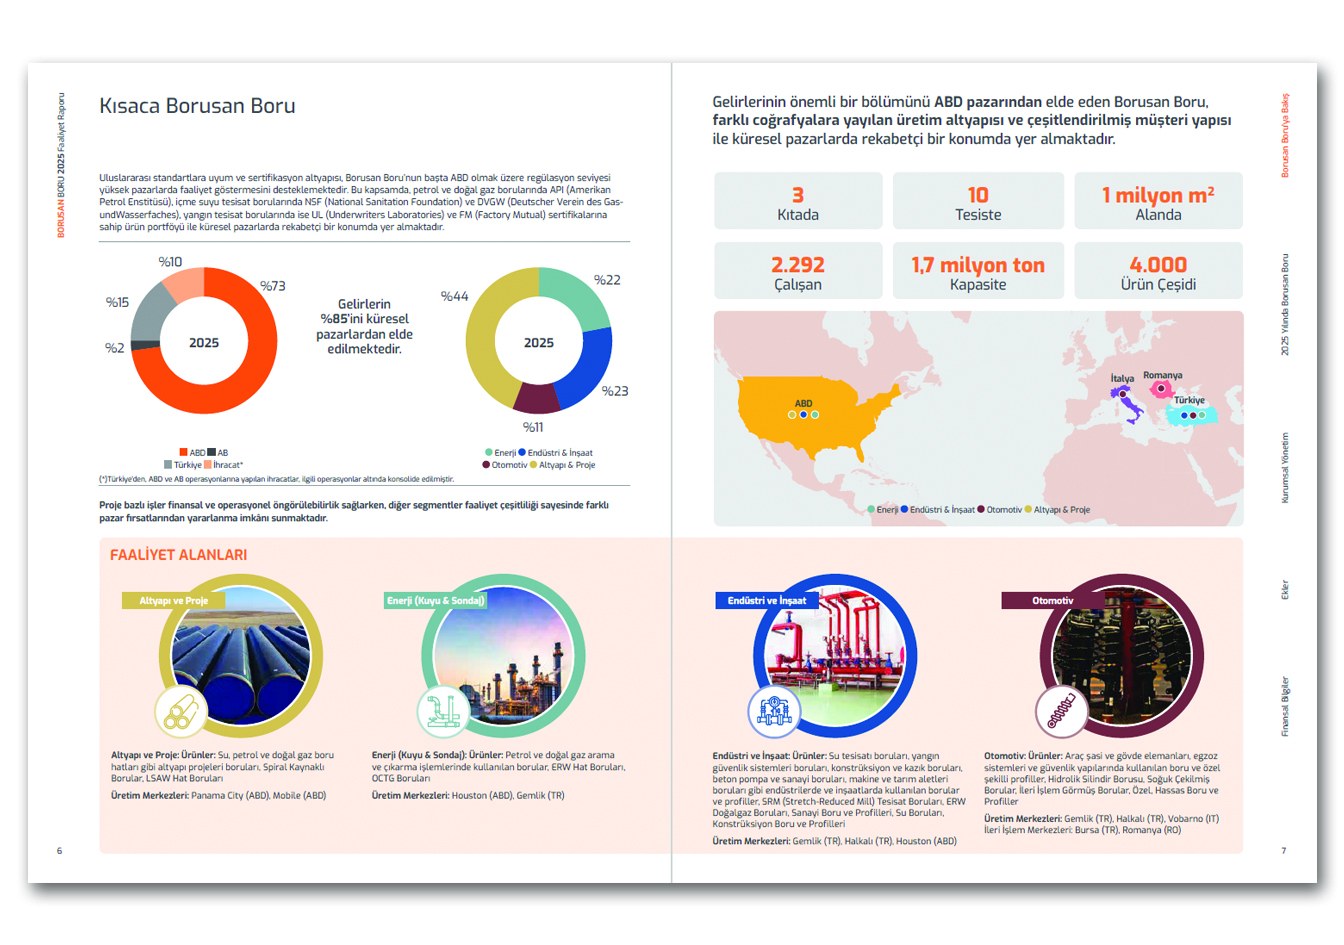Click the %73 label on the revenue donut
Viewport: 1344px width, 945px height.
point(273,286)
